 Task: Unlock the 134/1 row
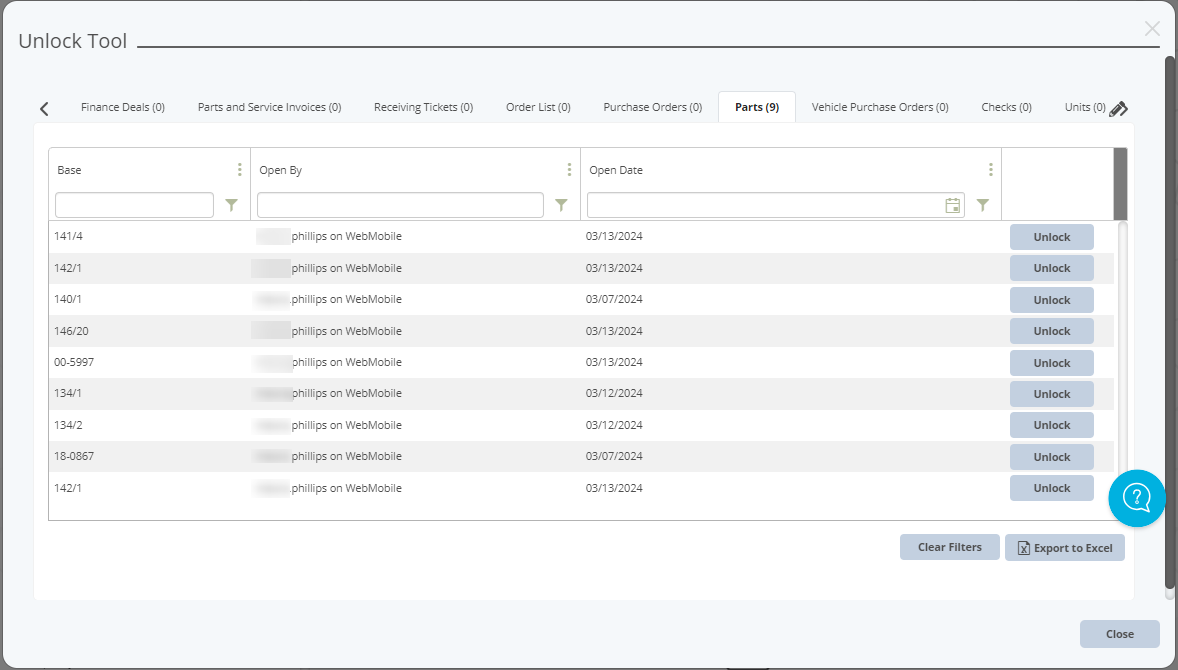click(1051, 394)
